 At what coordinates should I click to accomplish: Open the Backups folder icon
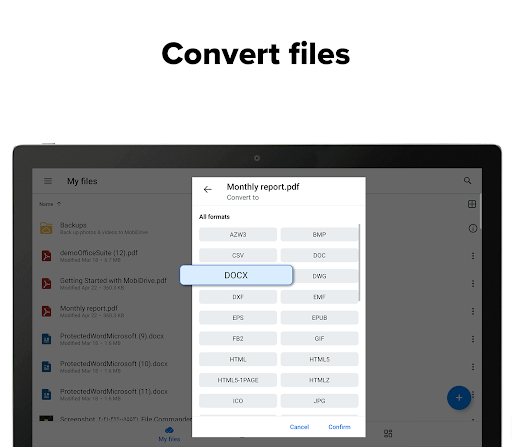click(46, 228)
